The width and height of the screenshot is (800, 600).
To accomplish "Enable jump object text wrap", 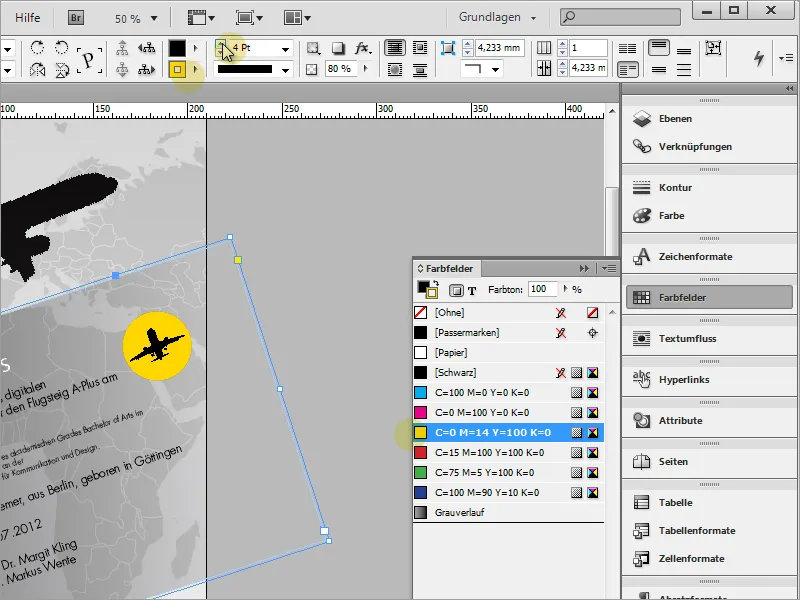I will [x=419, y=69].
